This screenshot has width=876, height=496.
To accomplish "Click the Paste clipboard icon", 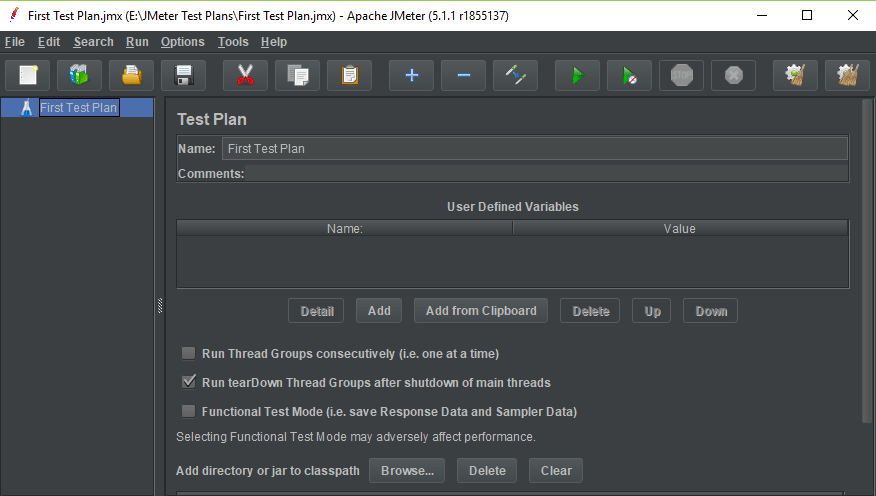I will pyautogui.click(x=349, y=75).
